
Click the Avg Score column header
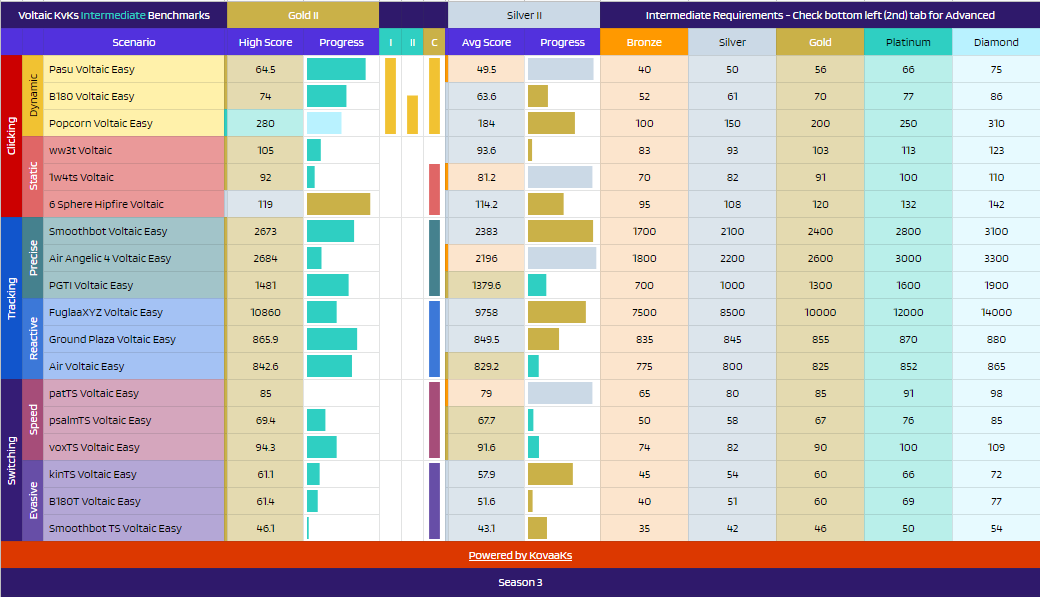coord(486,42)
